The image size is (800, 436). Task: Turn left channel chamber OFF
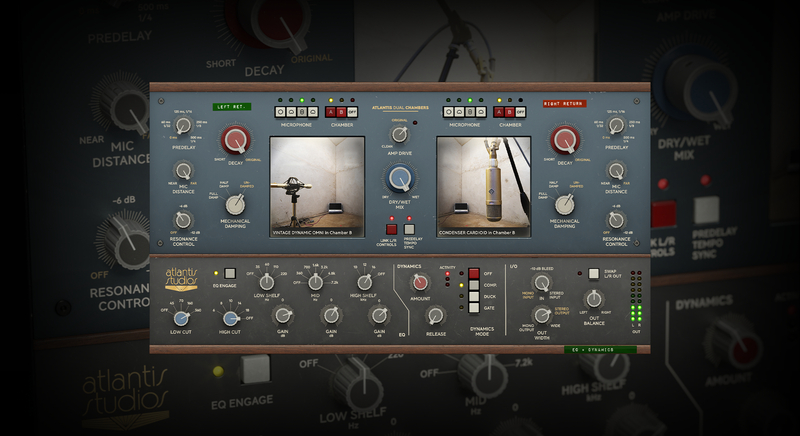tap(352, 112)
